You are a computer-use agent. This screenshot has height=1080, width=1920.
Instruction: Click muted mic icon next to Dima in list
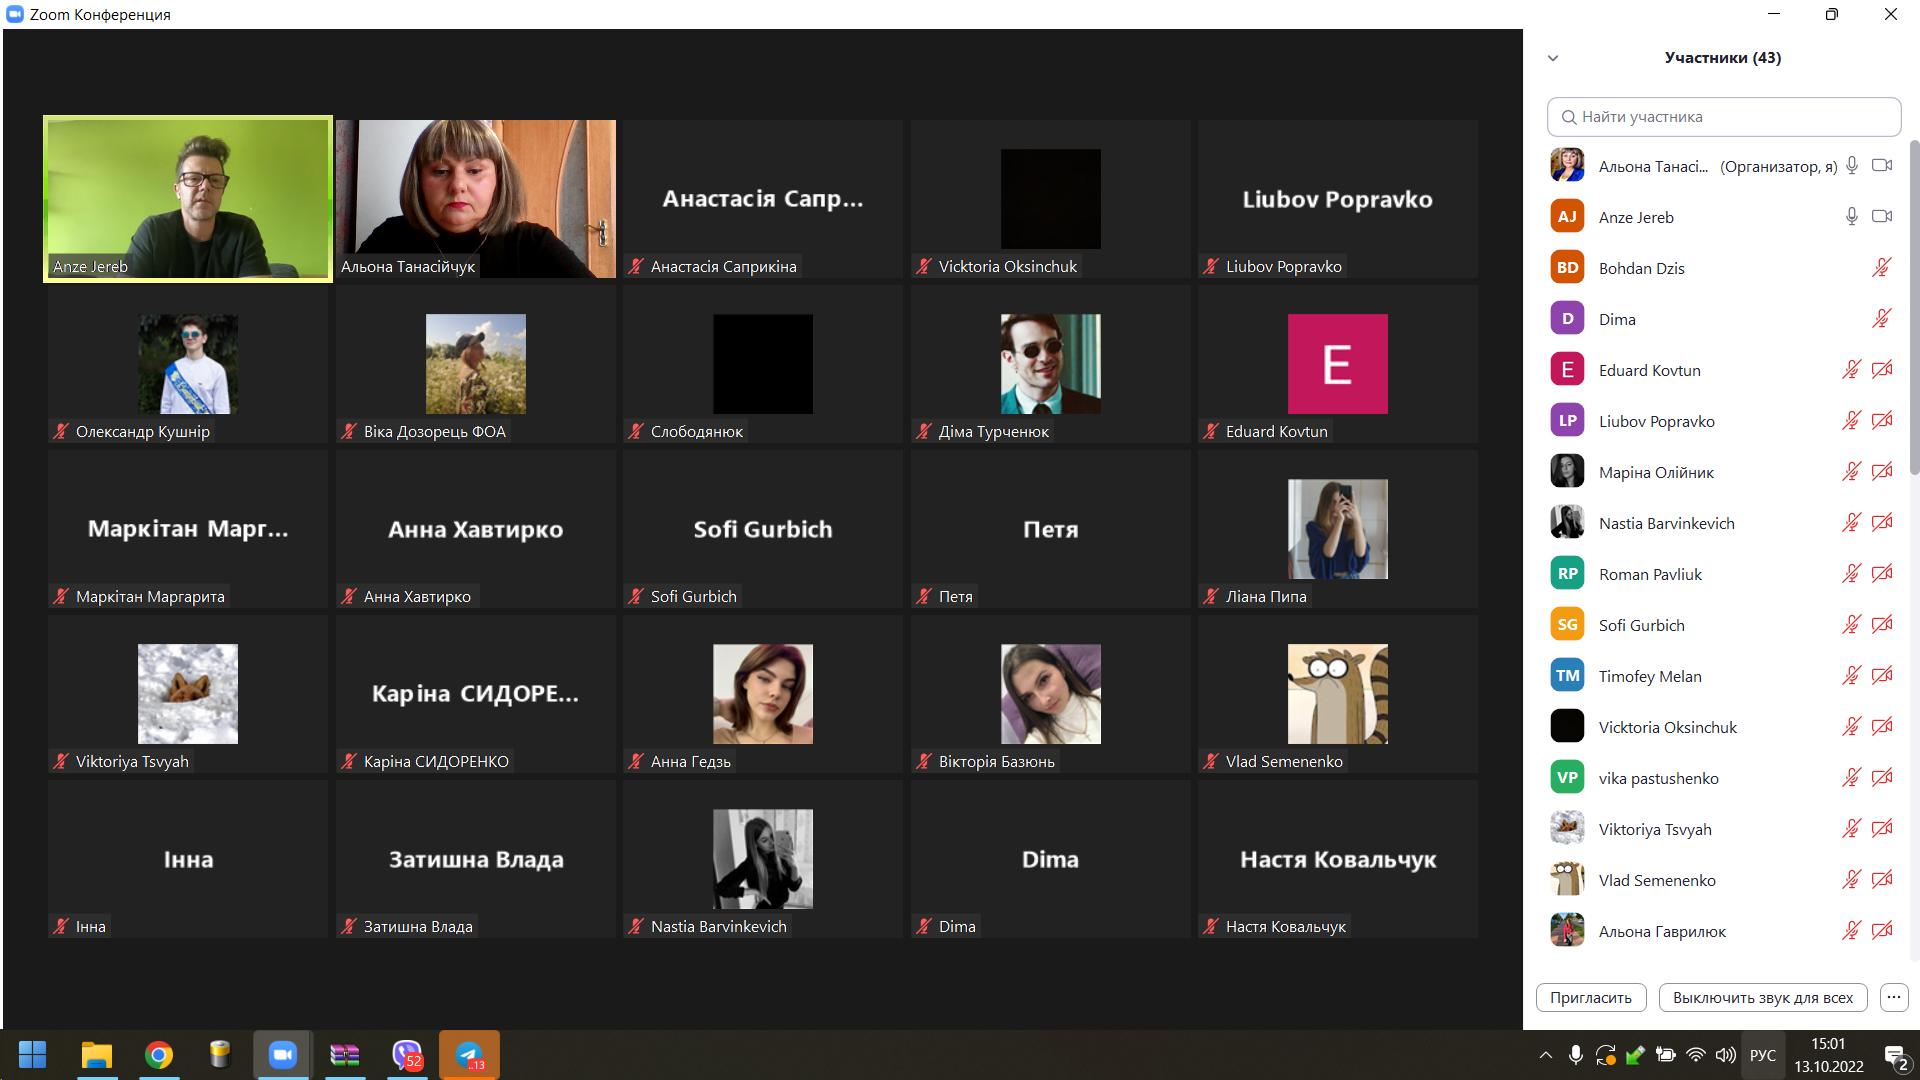1881,319
